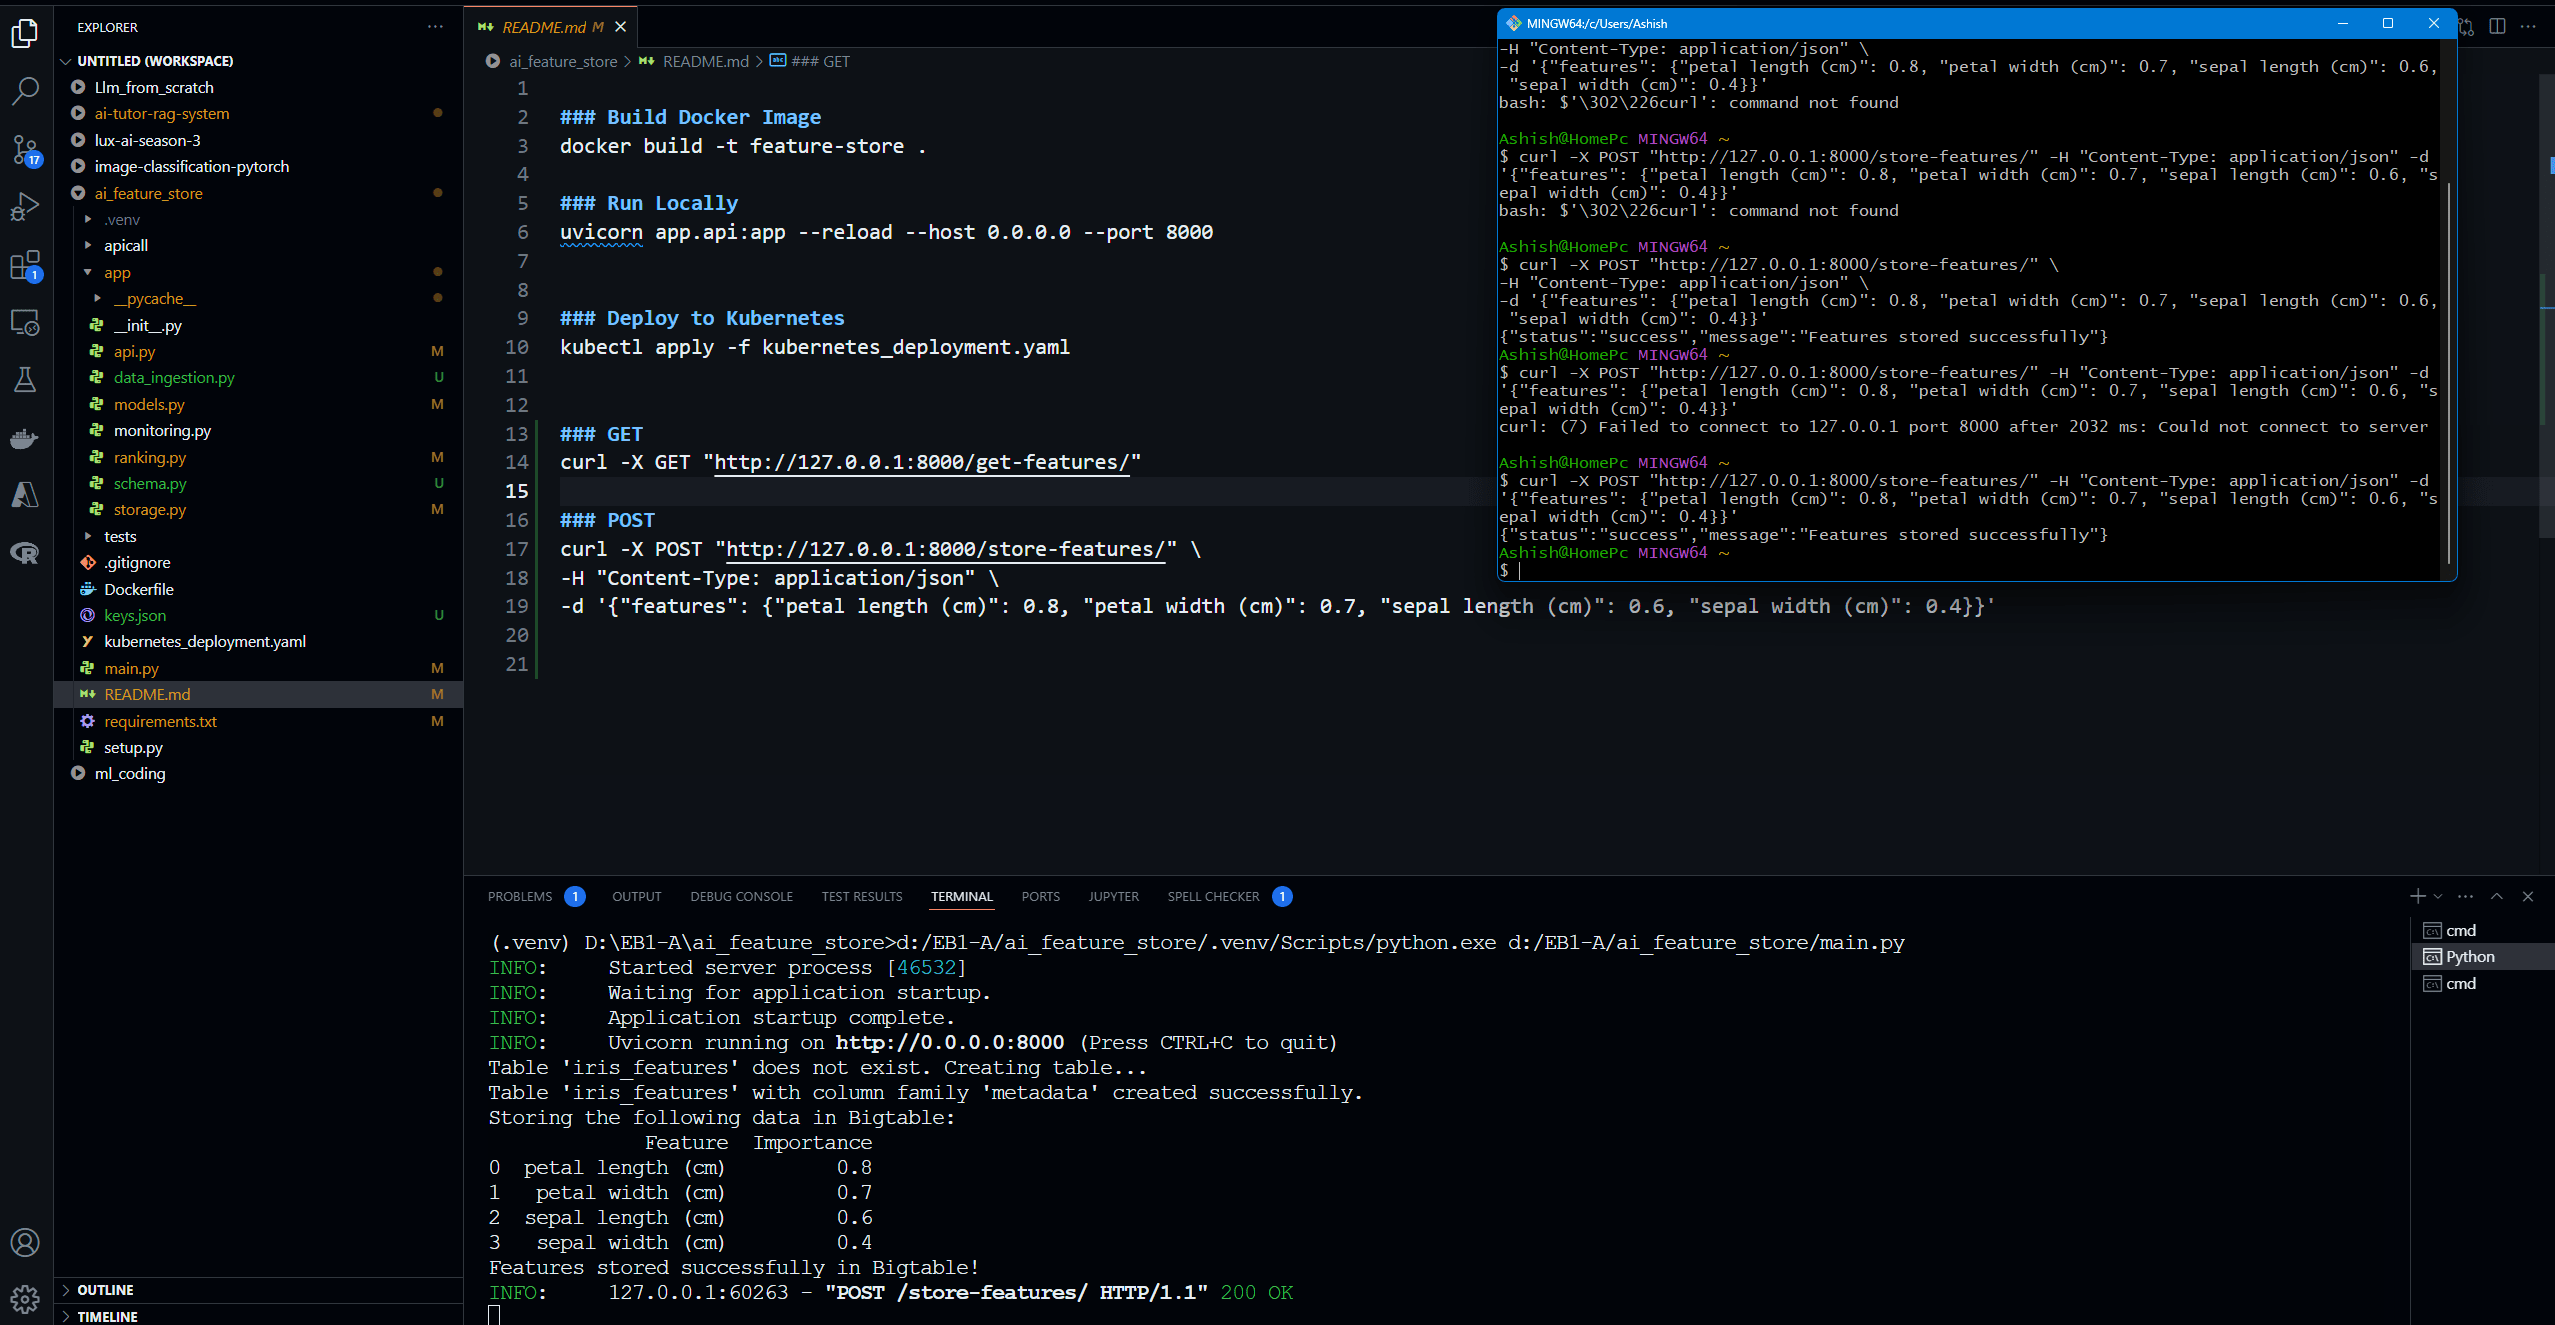Expand the tests folder
This screenshot has width=2555, height=1325.
pos(120,536)
